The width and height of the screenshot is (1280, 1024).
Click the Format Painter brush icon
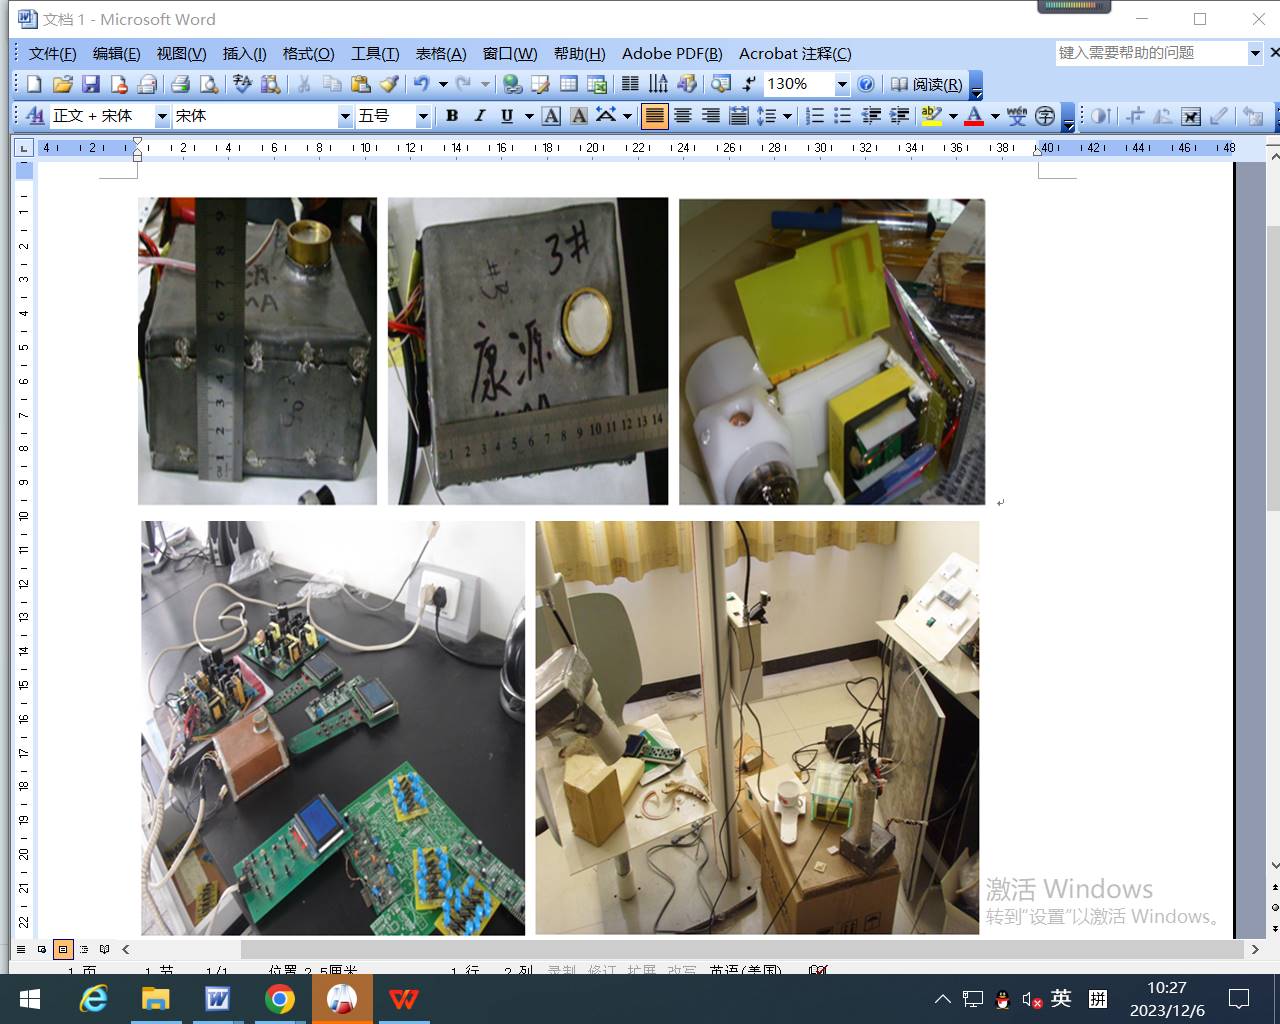pyautogui.click(x=389, y=85)
